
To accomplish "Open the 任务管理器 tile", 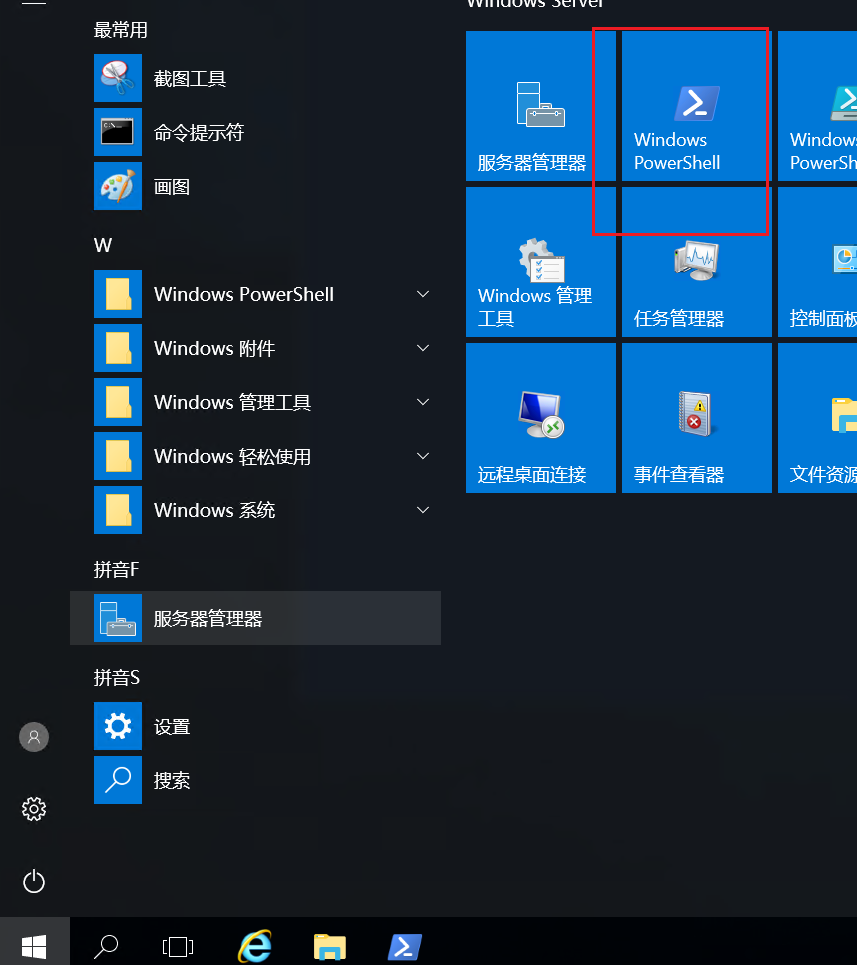I will (x=696, y=262).
